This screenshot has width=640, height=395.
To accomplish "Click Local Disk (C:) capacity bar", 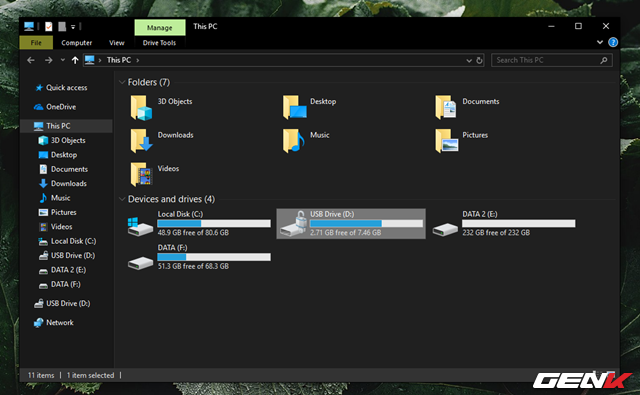I will [x=214, y=224].
